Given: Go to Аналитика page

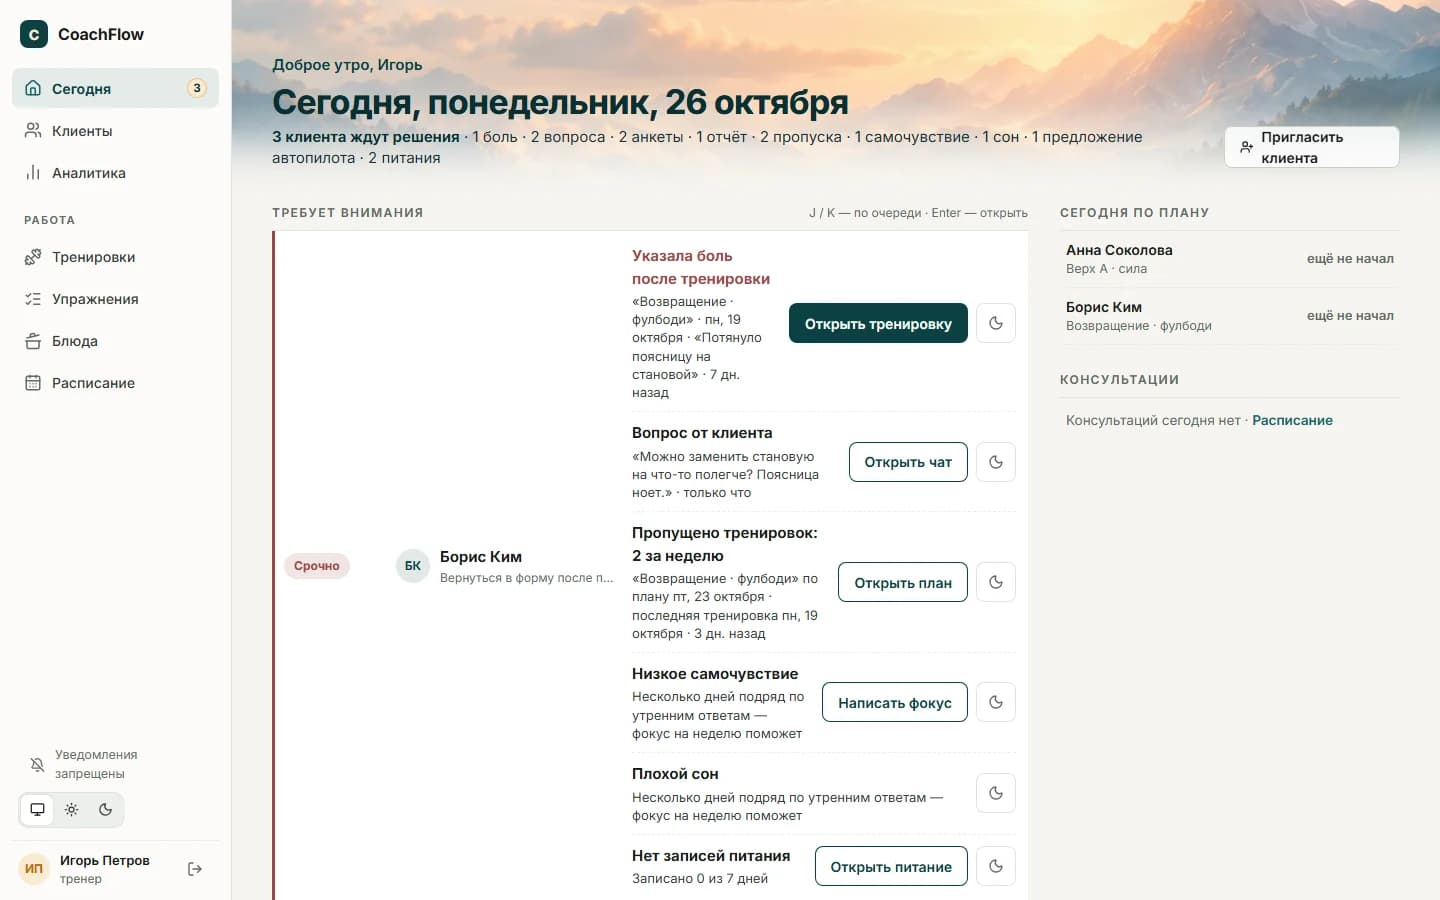Looking at the screenshot, I should pos(115,173).
